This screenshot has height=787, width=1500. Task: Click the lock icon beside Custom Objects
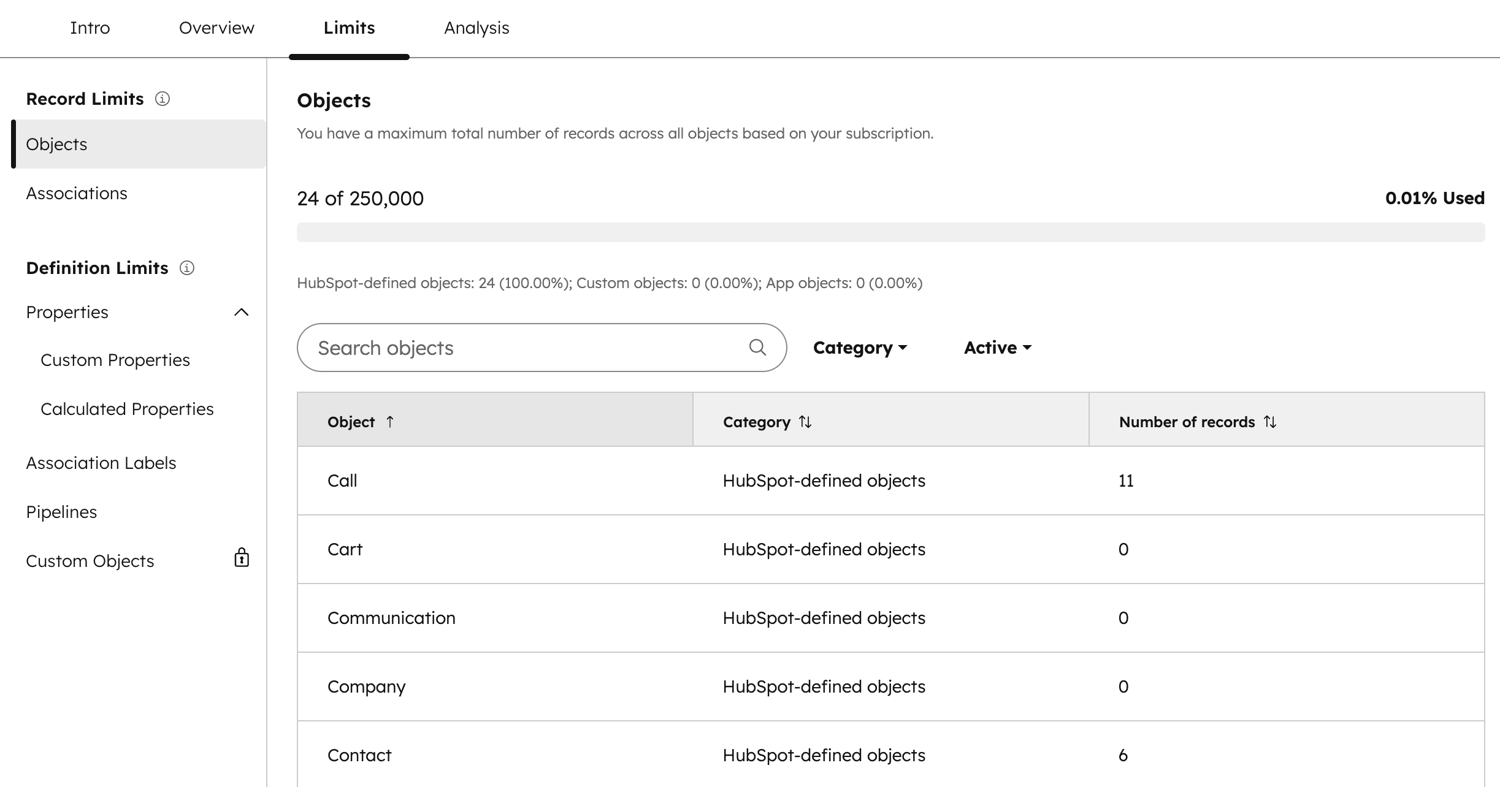[x=241, y=558]
